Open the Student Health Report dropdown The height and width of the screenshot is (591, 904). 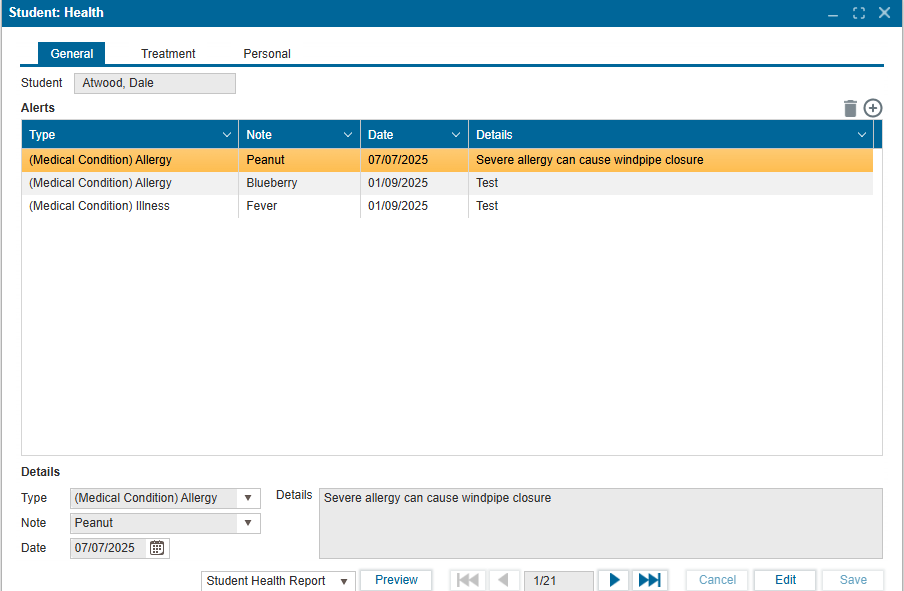344,581
